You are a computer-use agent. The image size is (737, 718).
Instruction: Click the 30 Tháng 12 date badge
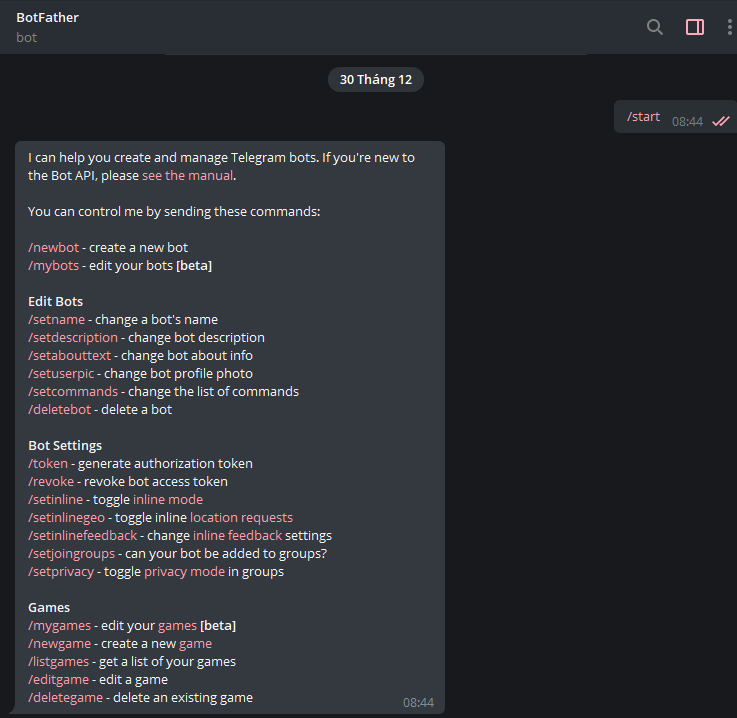pyautogui.click(x=375, y=80)
